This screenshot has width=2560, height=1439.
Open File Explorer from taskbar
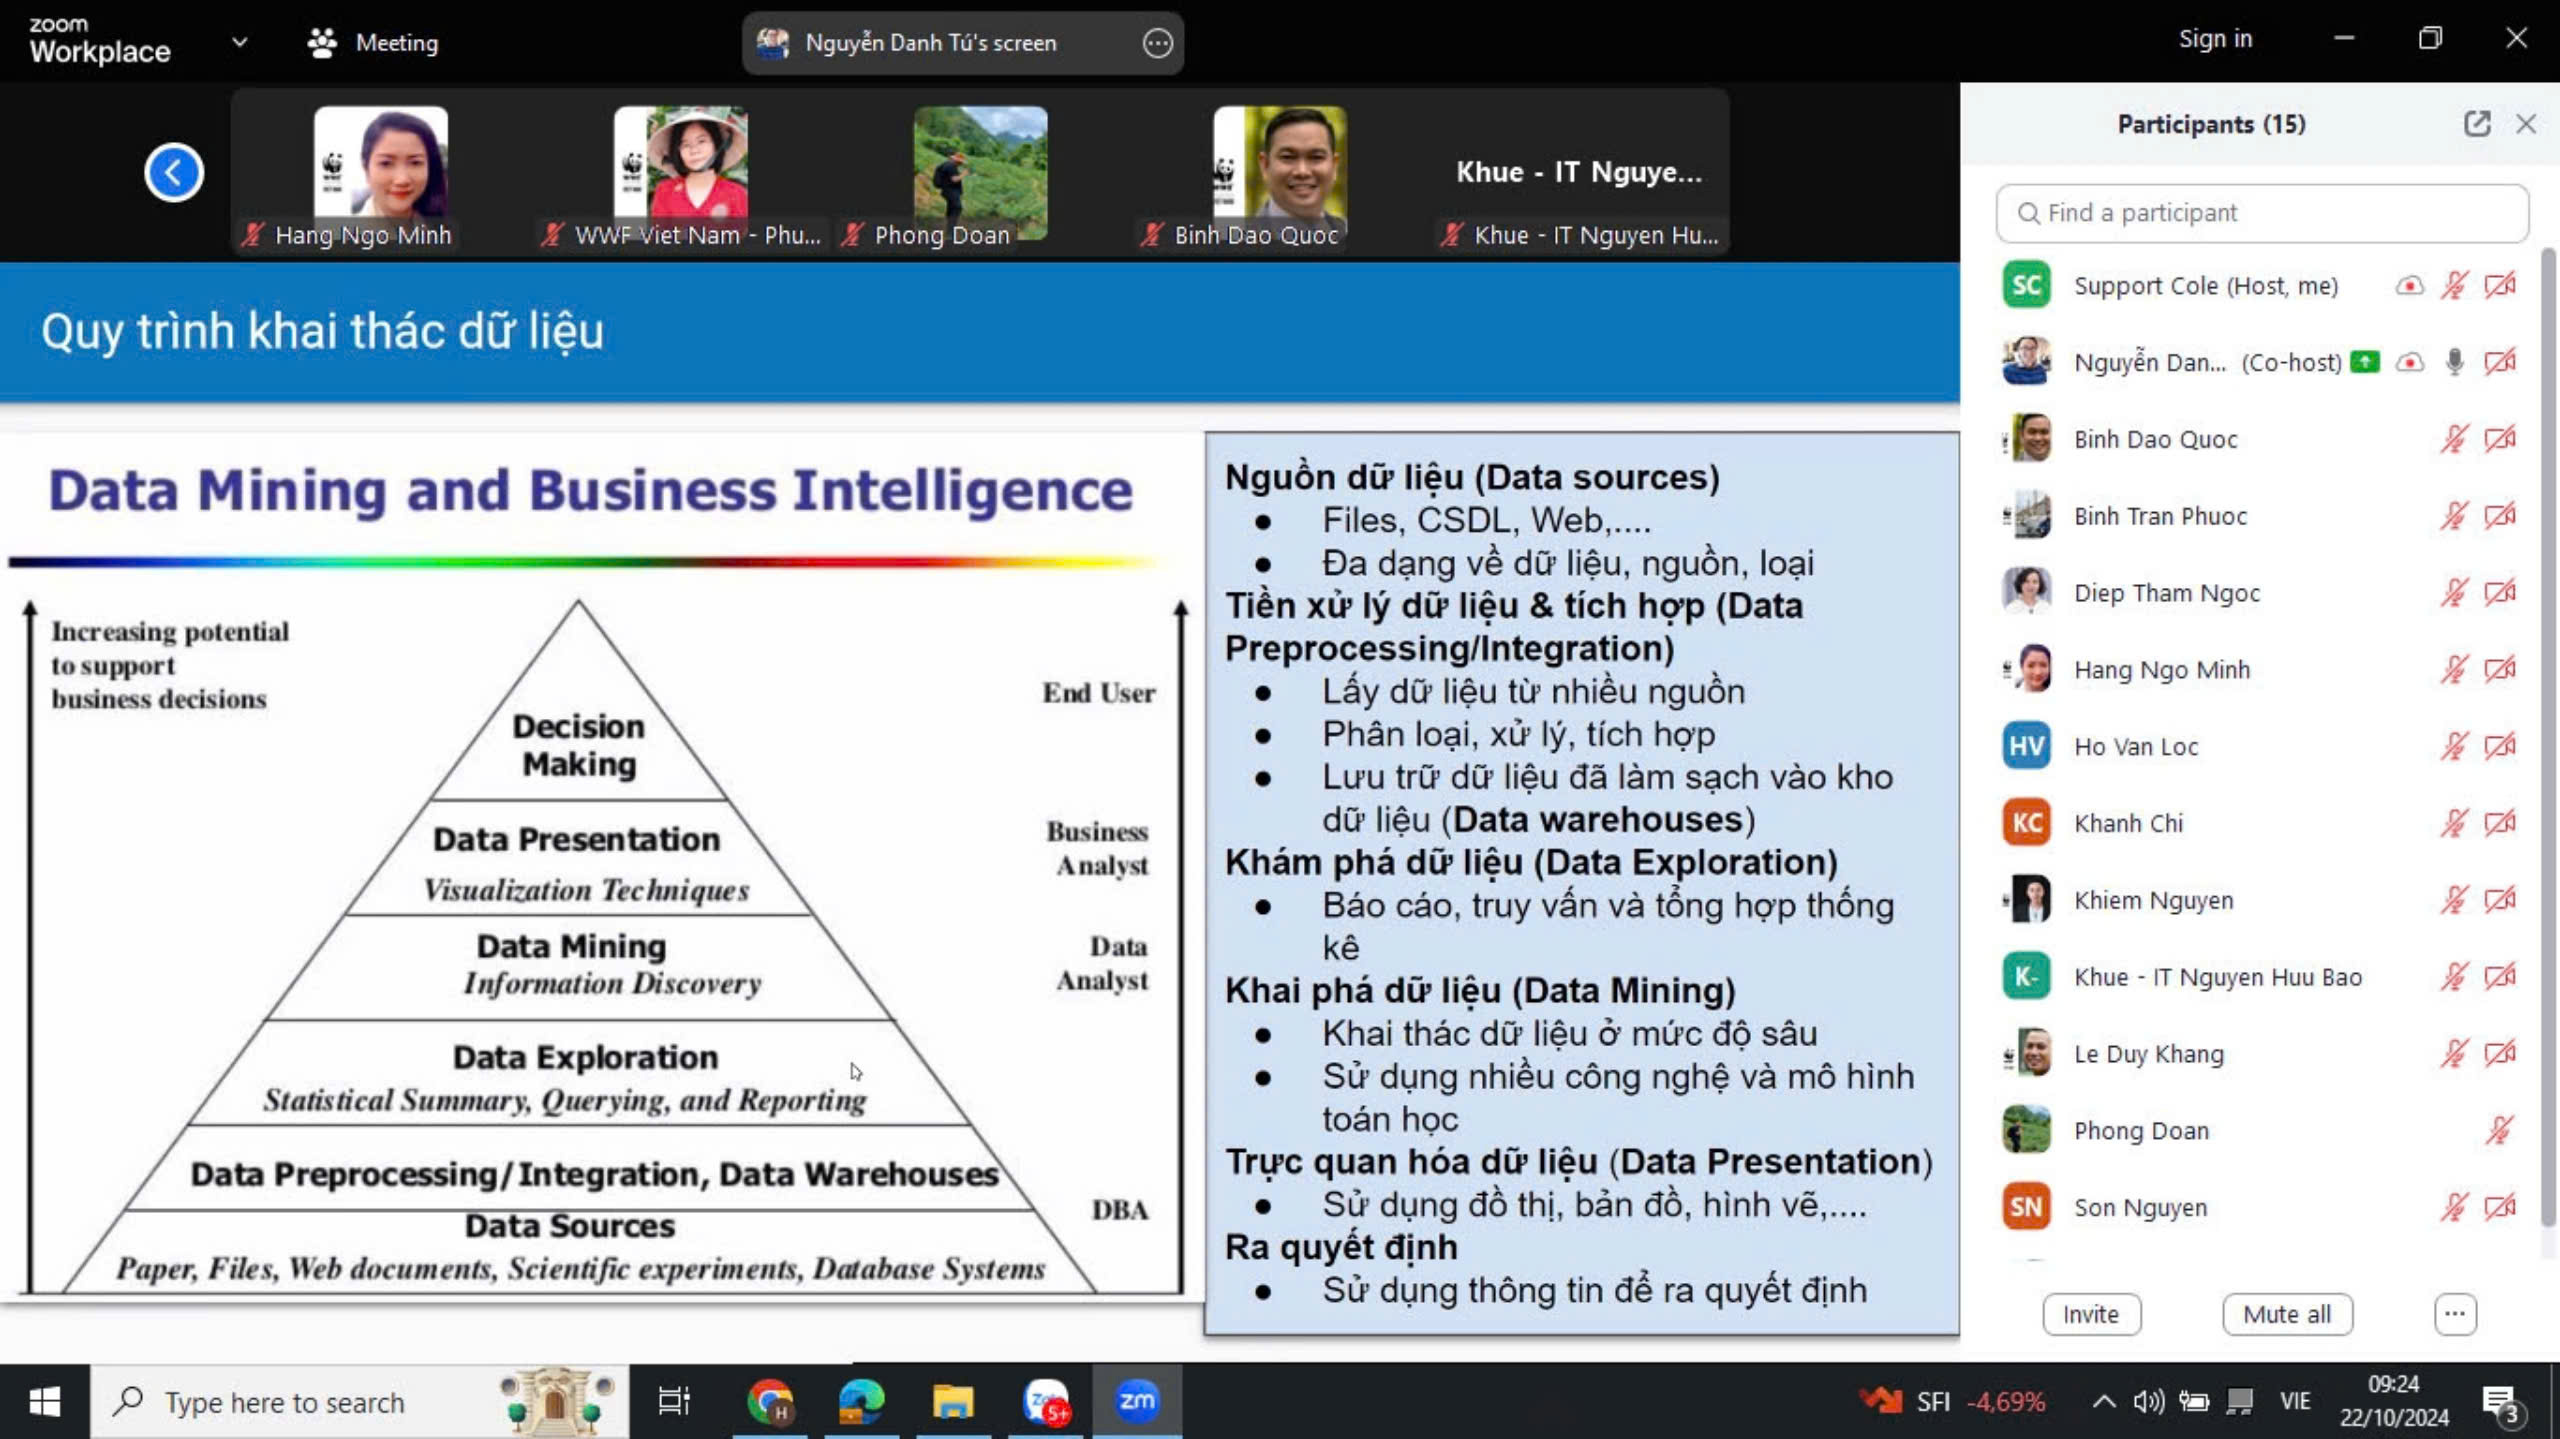tap(953, 1402)
